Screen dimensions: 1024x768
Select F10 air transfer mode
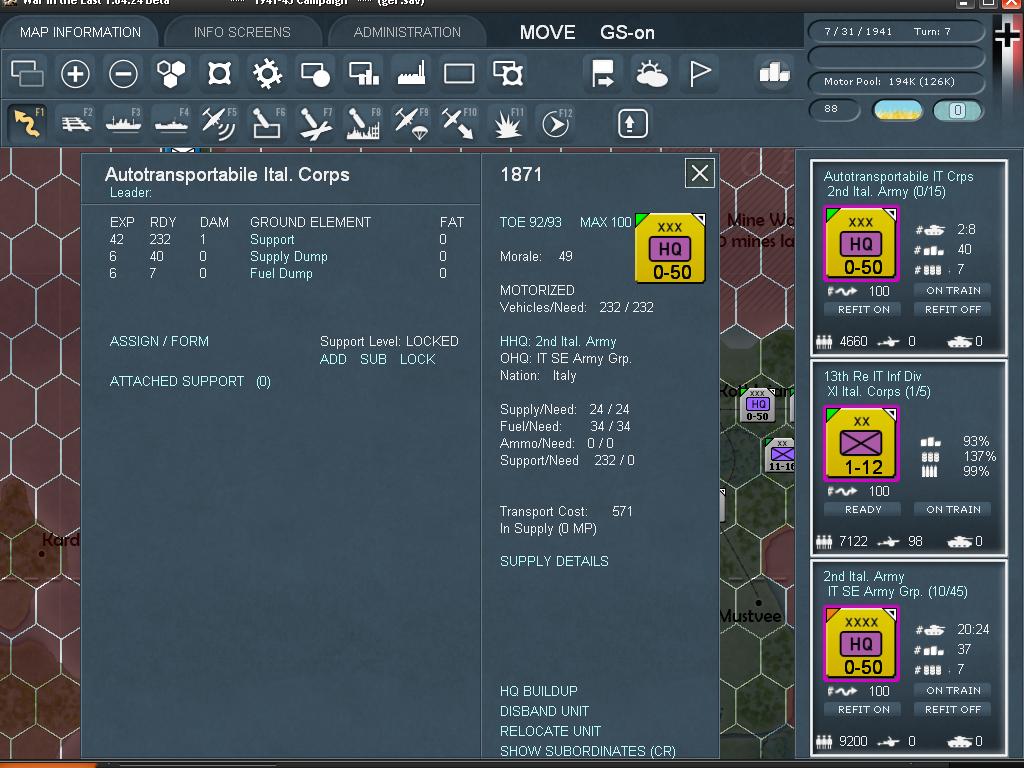pyautogui.click(x=459, y=123)
